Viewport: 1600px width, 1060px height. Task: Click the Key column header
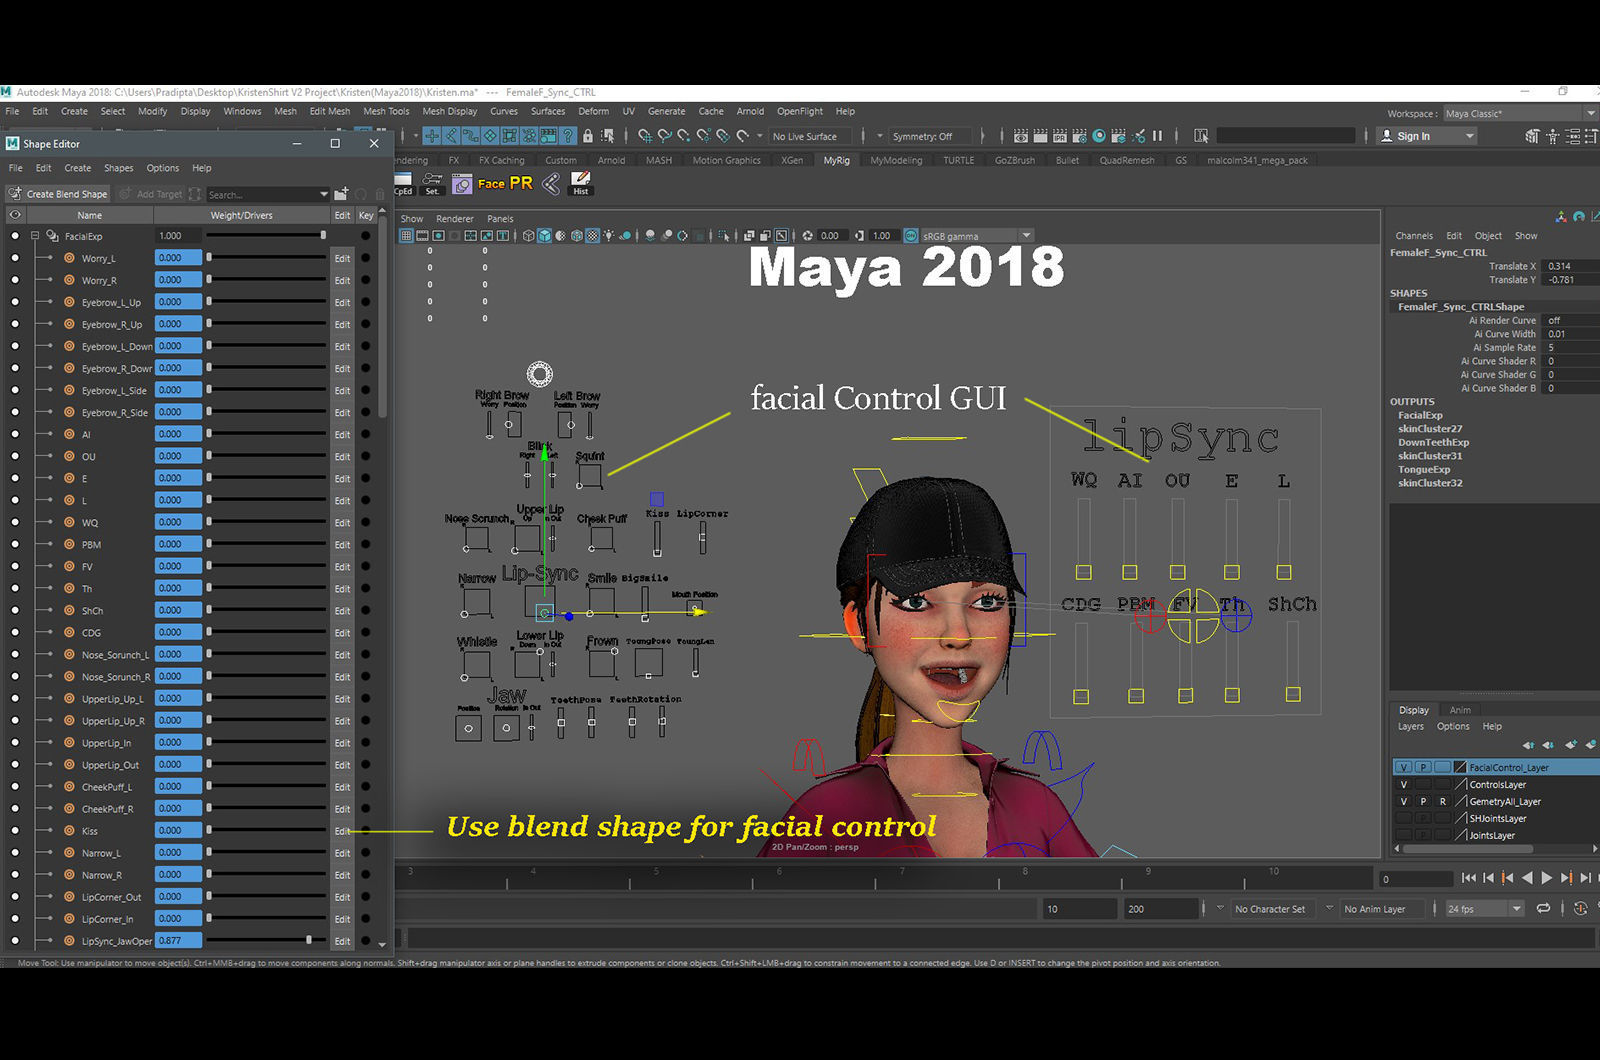click(366, 215)
